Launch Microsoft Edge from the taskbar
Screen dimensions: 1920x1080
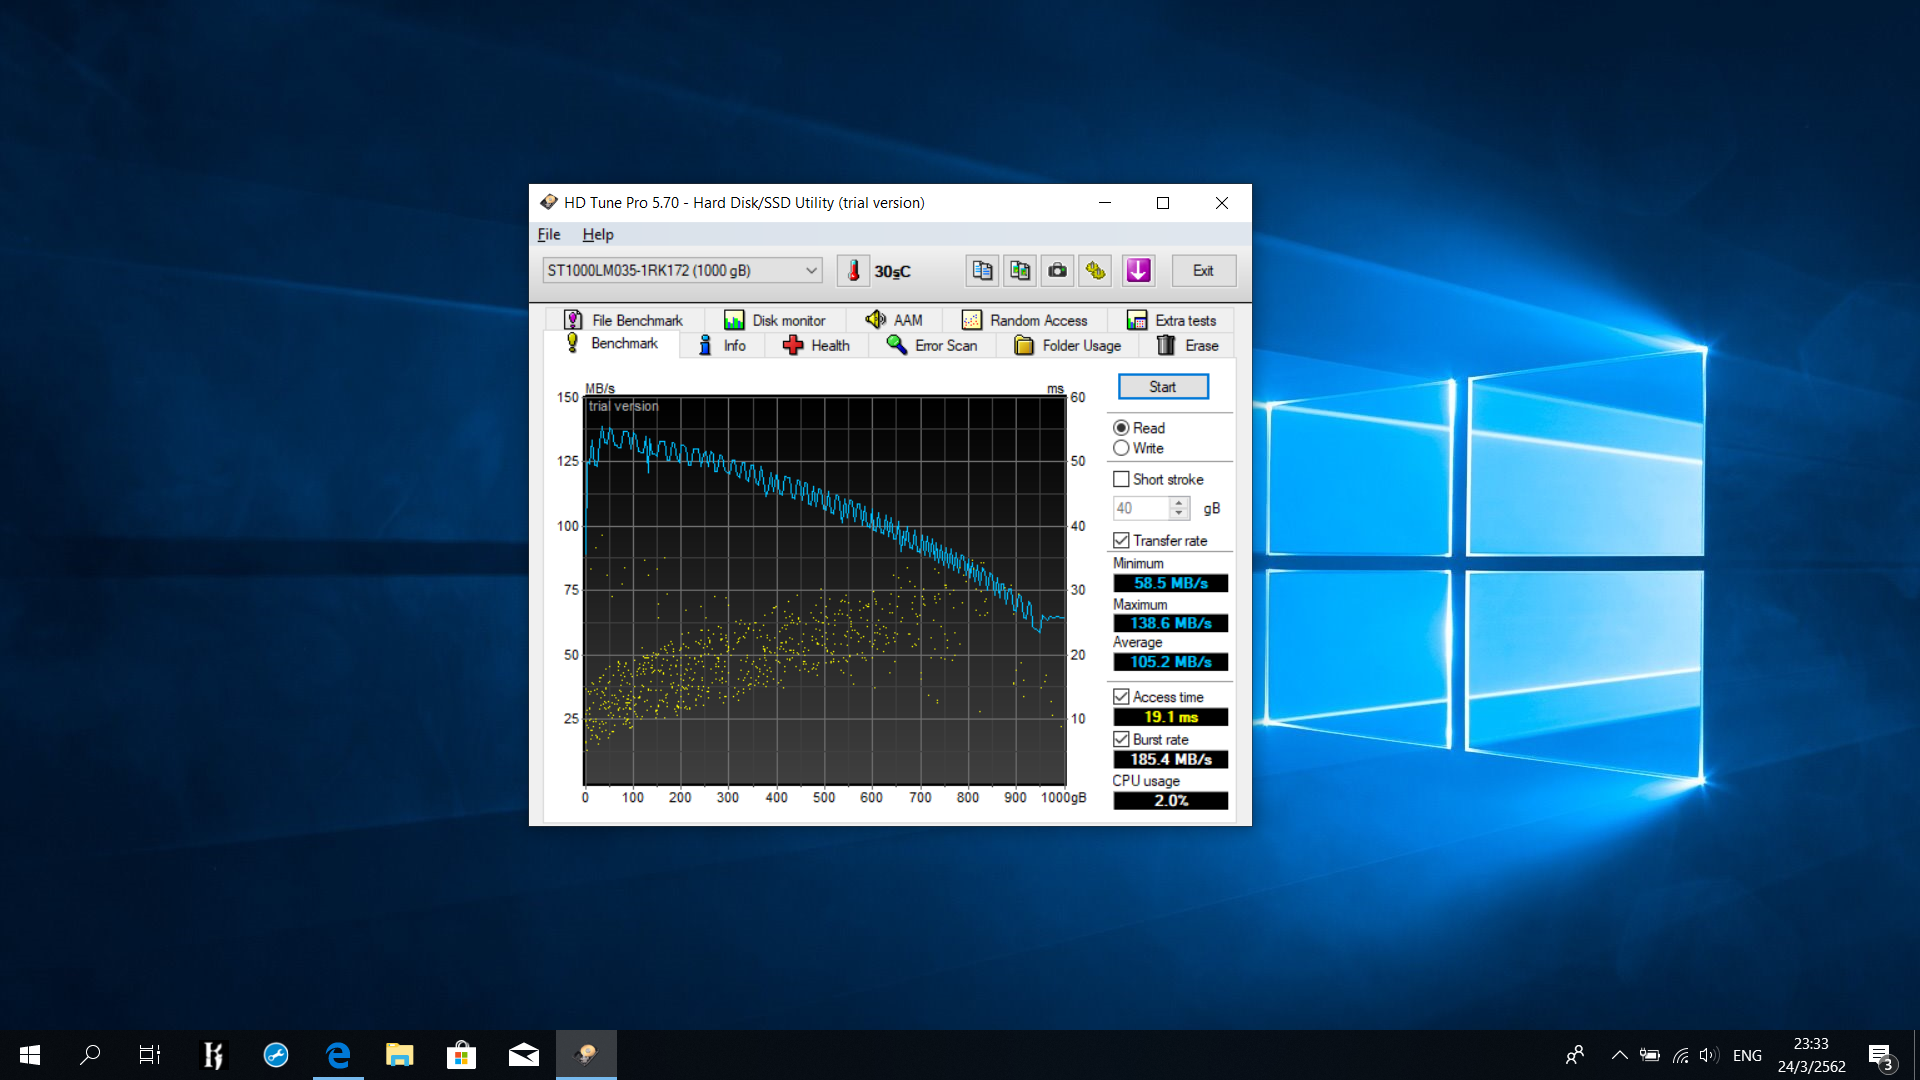[338, 1055]
